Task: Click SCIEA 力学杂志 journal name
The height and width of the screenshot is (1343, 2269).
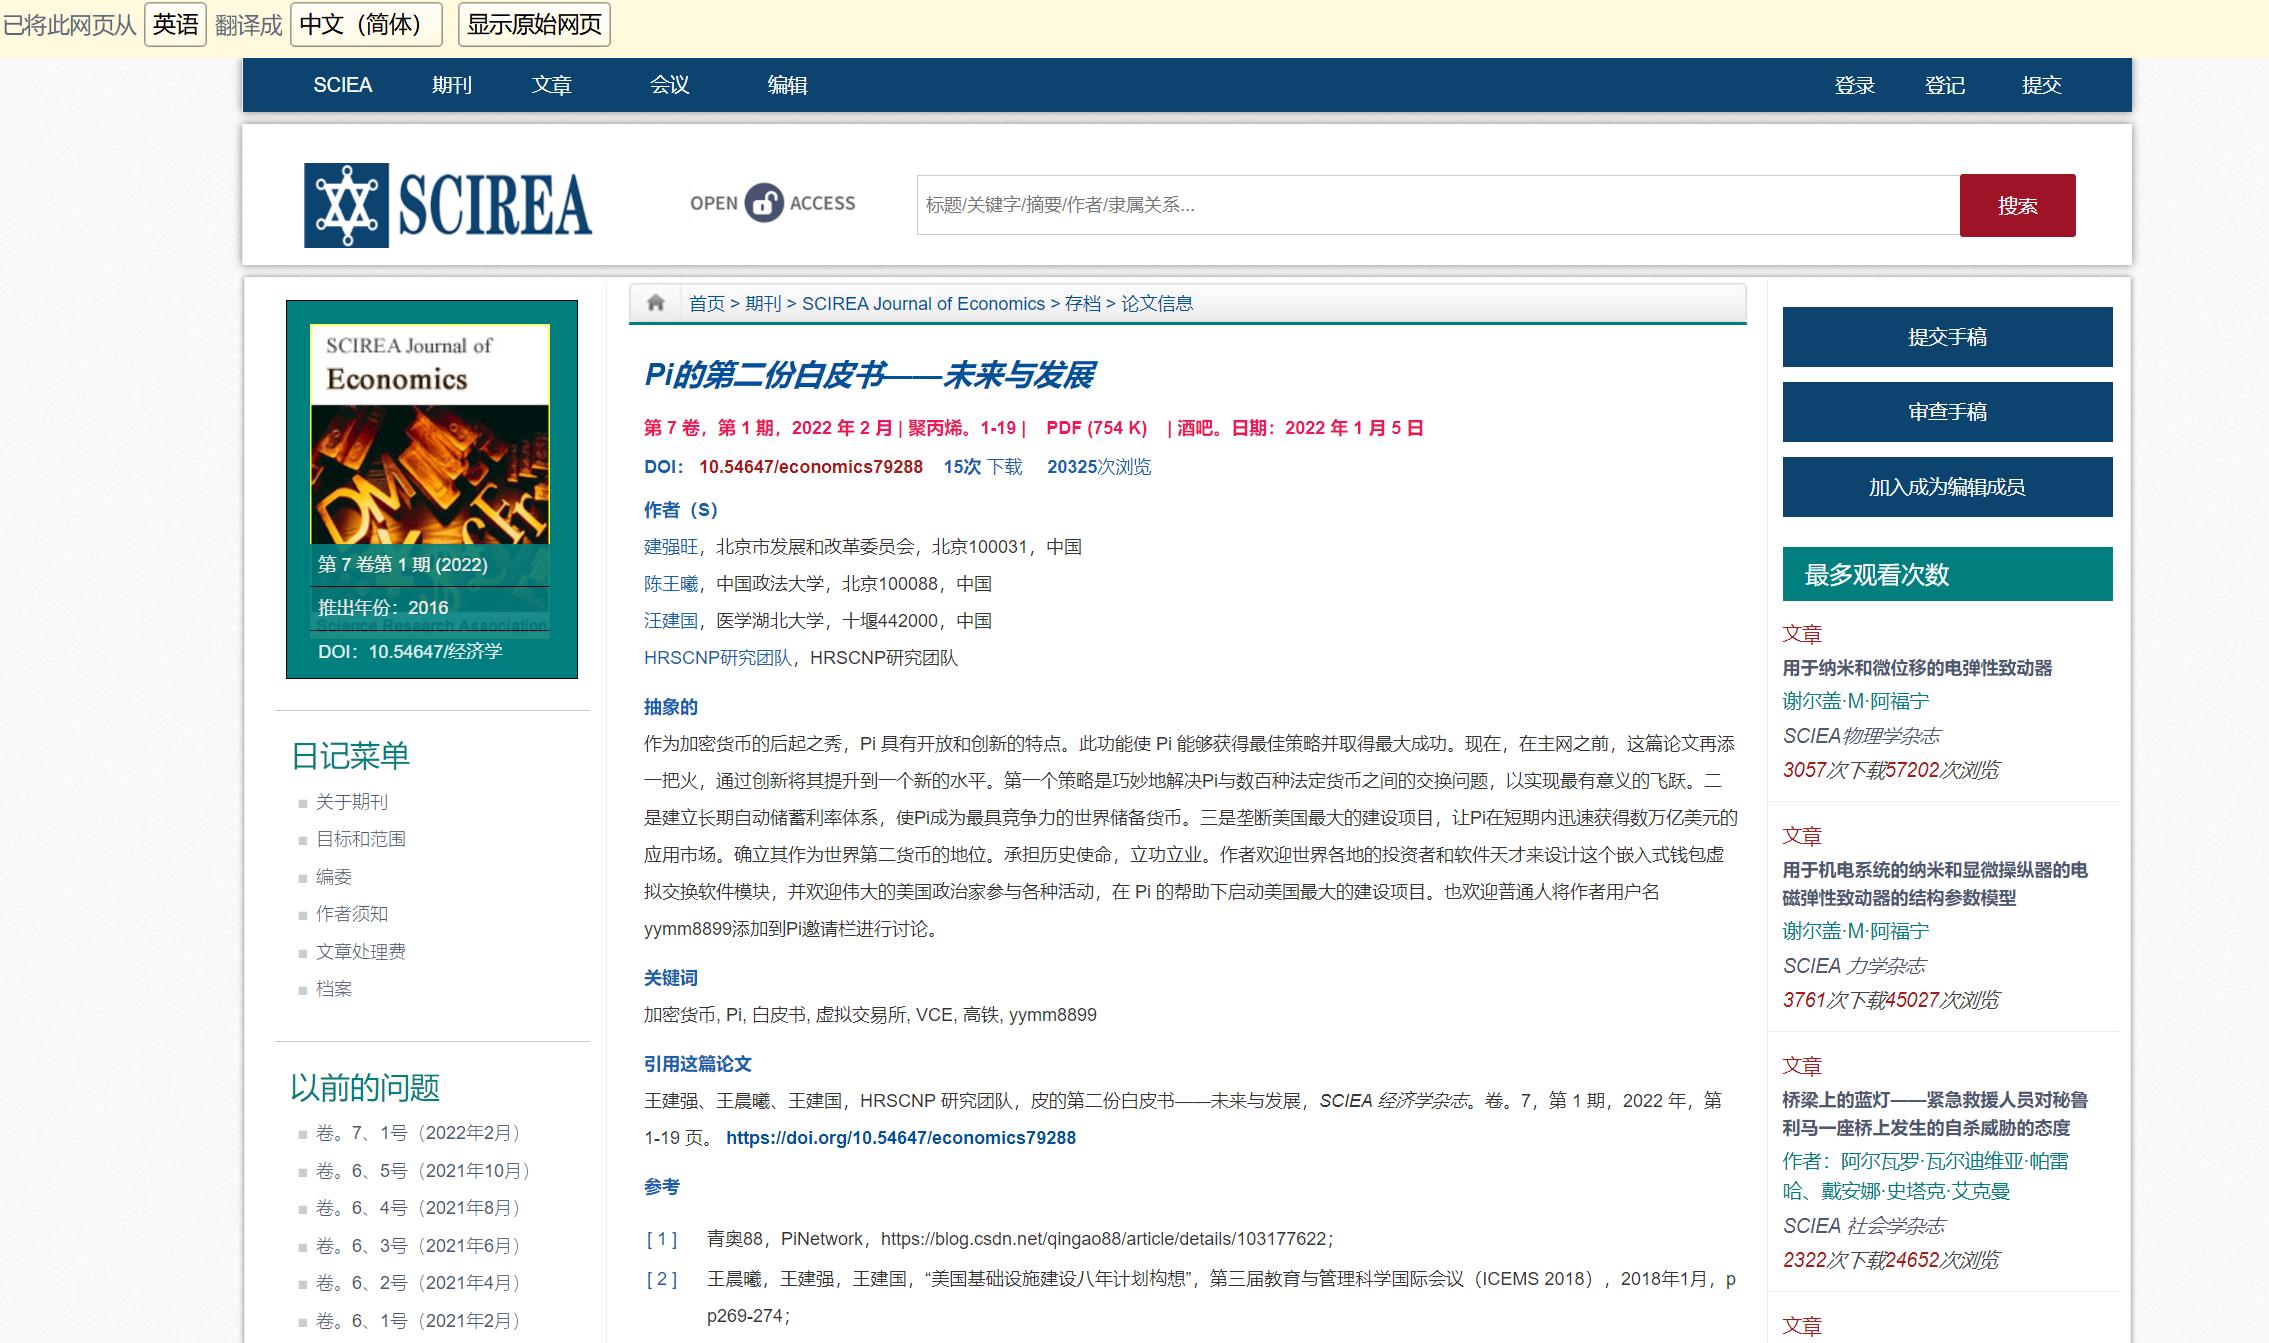Action: (x=1854, y=966)
